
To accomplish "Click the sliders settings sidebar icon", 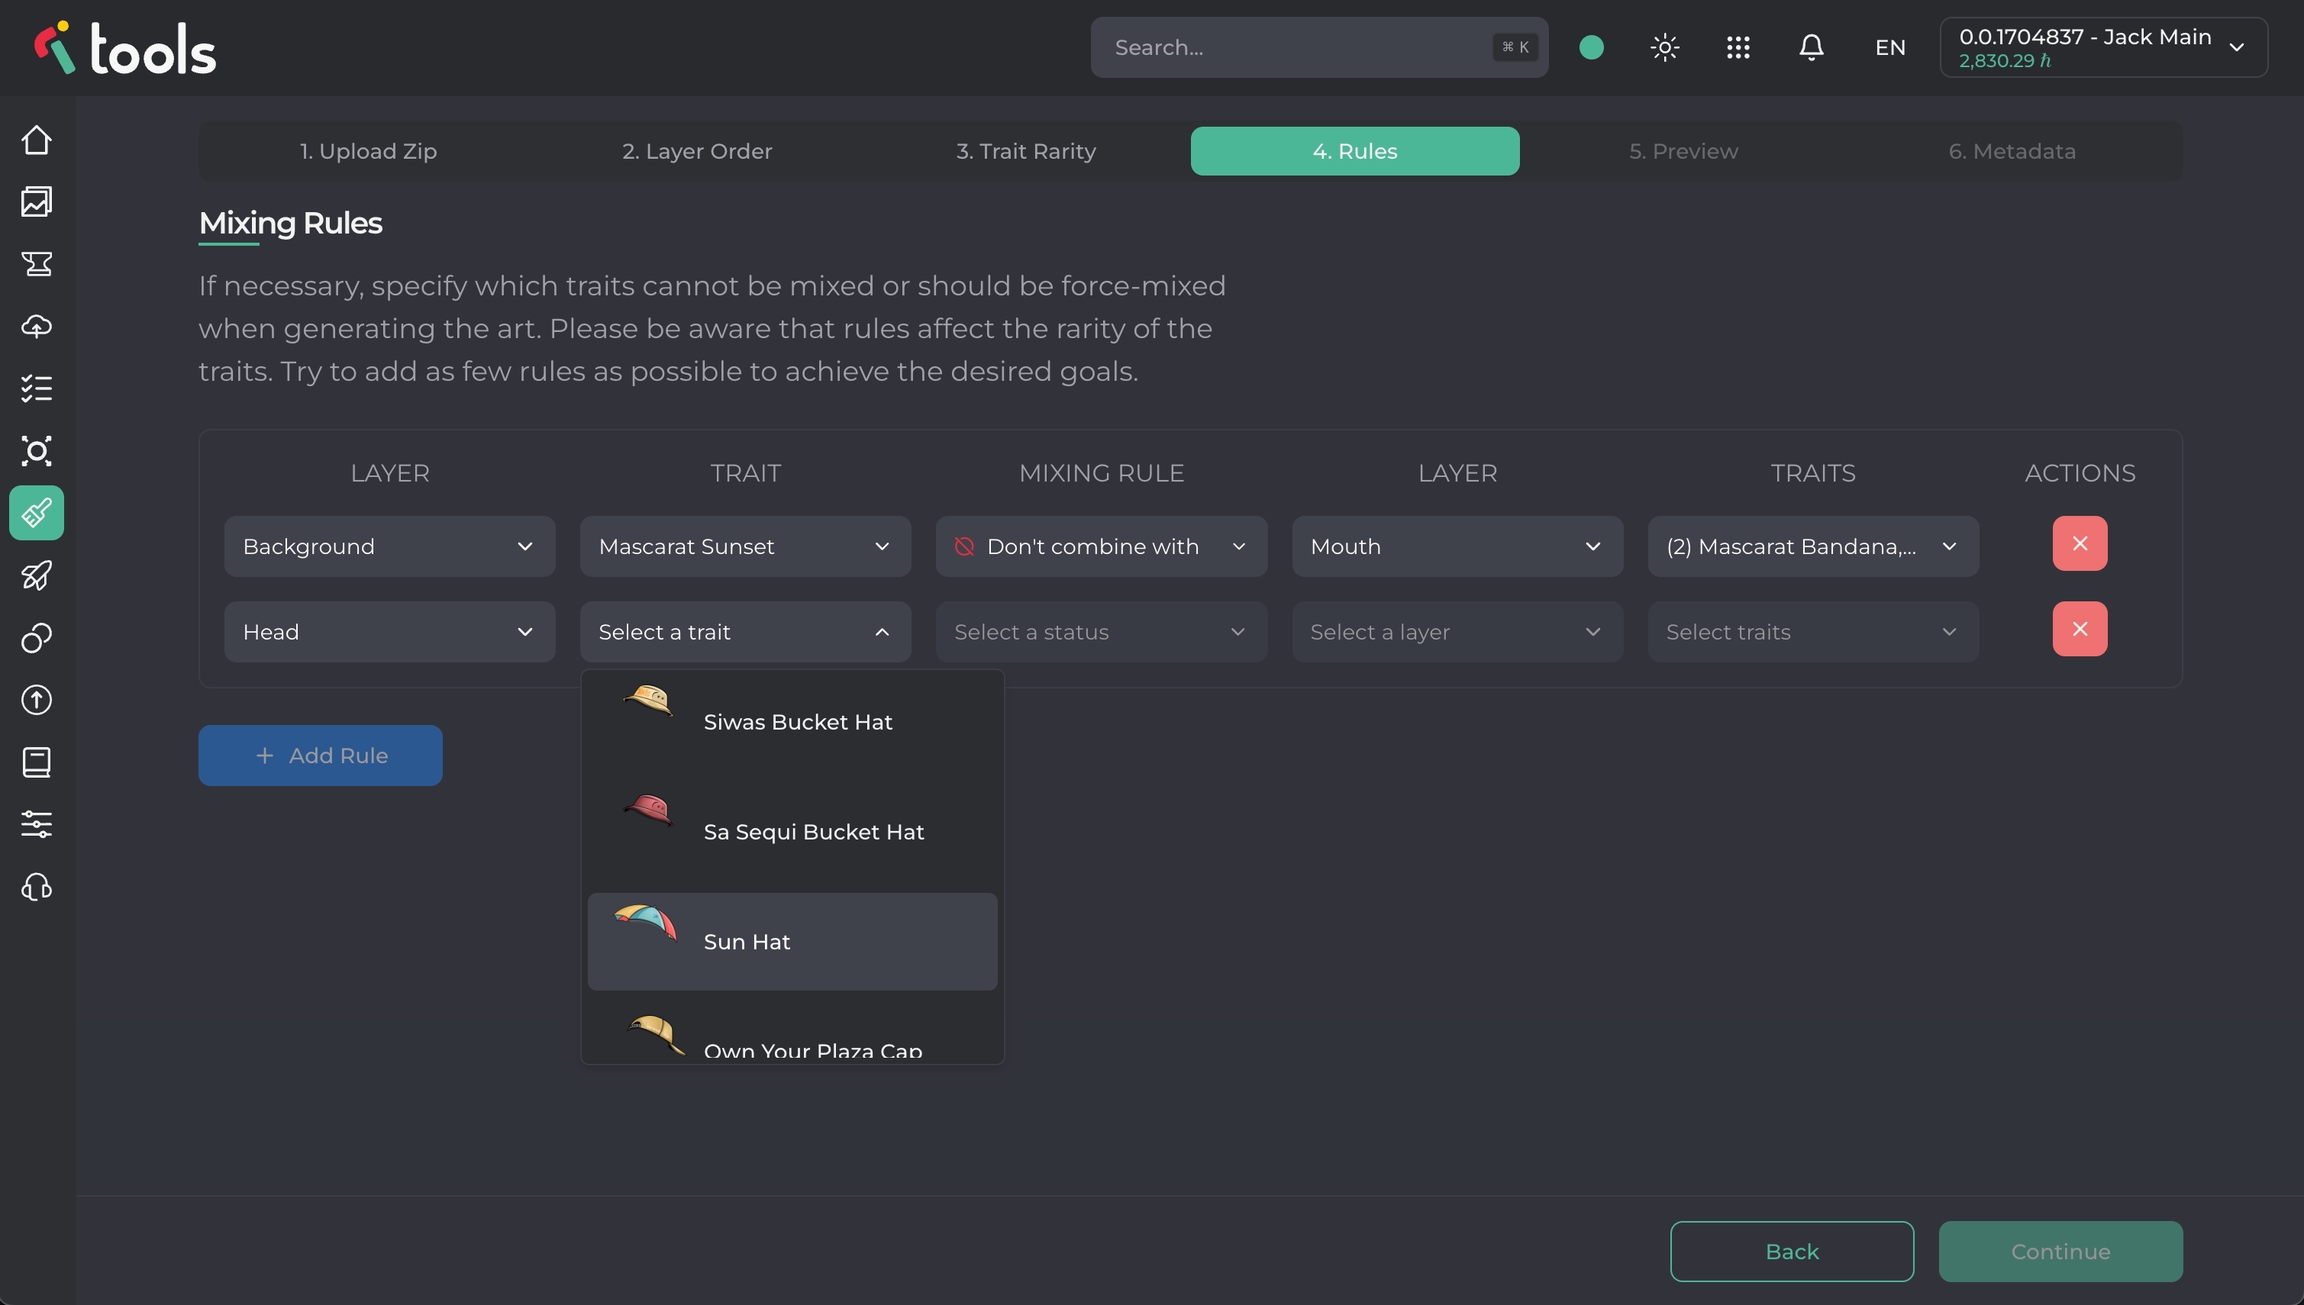I will [x=37, y=824].
